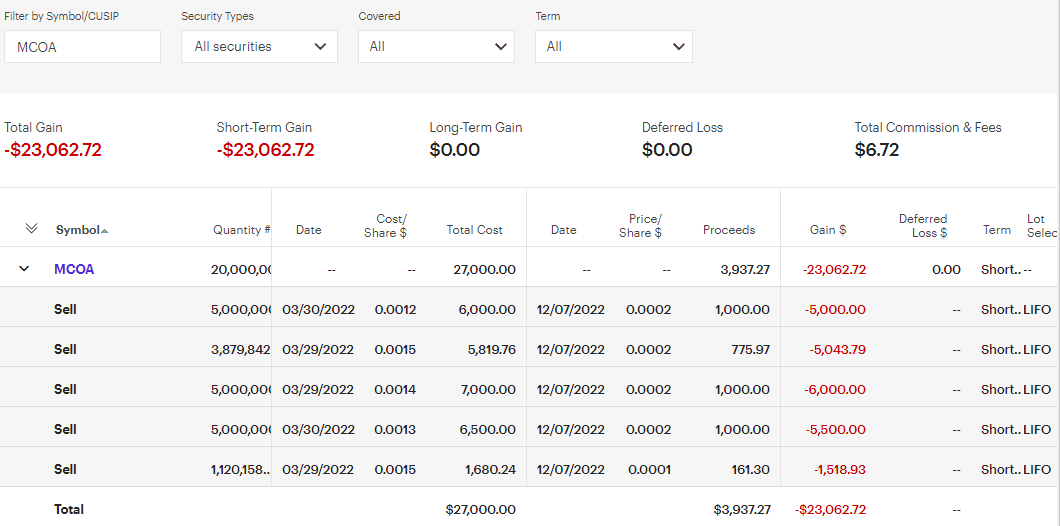Sort by Gain $ column header
The image size is (1060, 526).
(x=828, y=230)
